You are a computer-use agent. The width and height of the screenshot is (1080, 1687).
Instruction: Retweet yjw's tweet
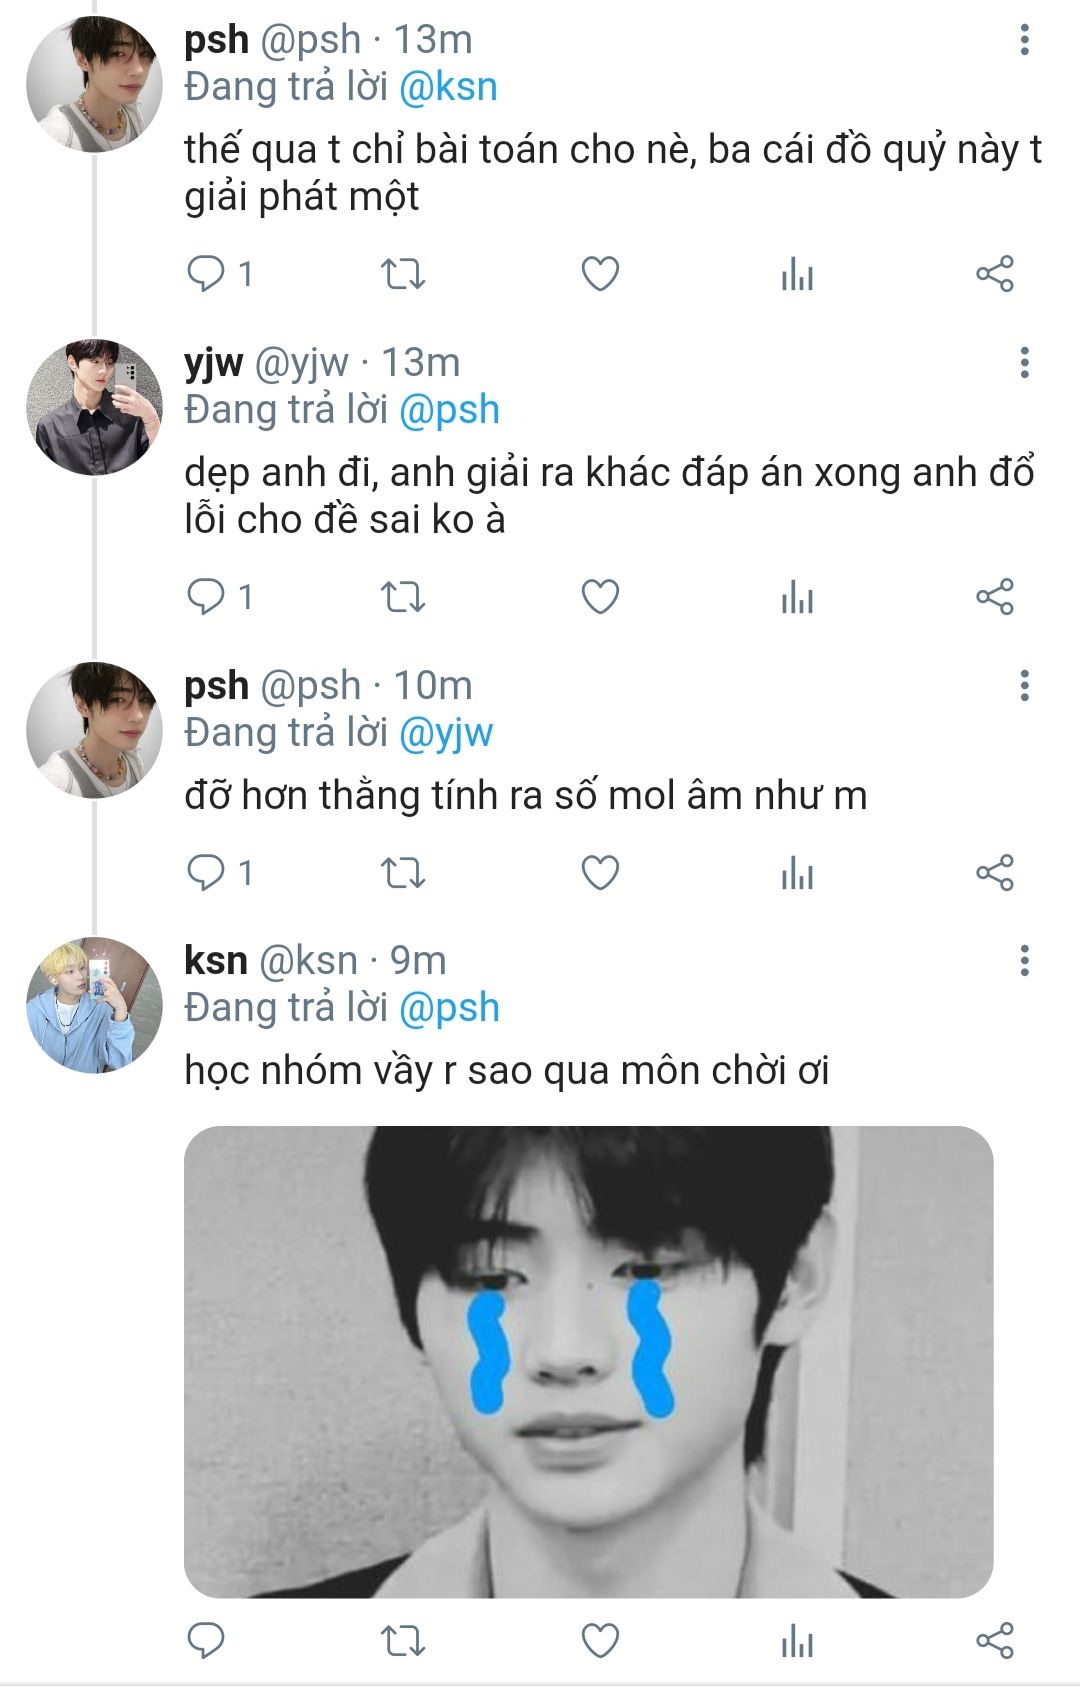click(x=403, y=597)
